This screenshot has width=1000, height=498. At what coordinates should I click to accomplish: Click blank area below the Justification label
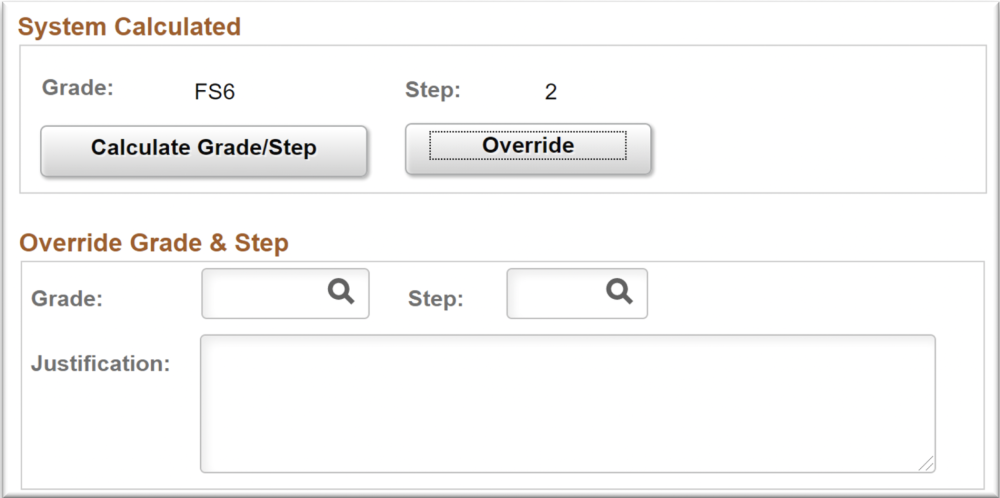[x=100, y=430]
